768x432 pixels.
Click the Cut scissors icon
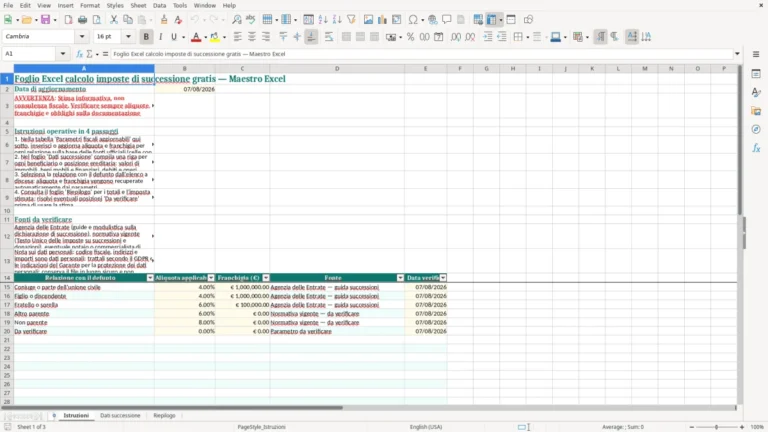click(114, 20)
